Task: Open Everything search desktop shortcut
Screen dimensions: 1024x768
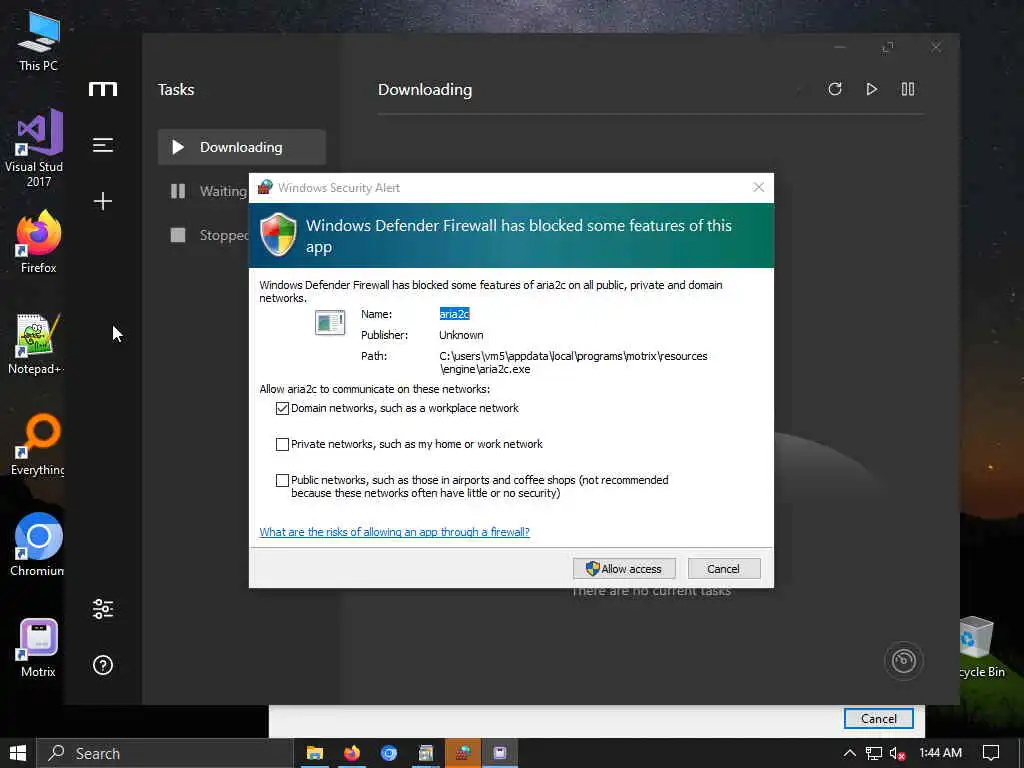Action: pos(37,445)
